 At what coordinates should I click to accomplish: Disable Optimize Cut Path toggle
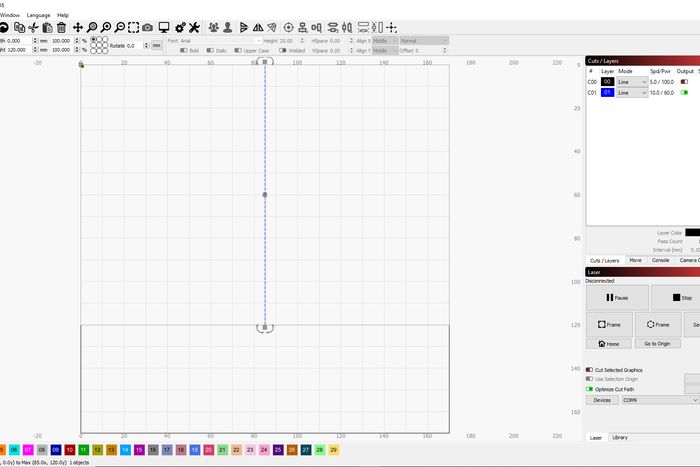click(590, 389)
